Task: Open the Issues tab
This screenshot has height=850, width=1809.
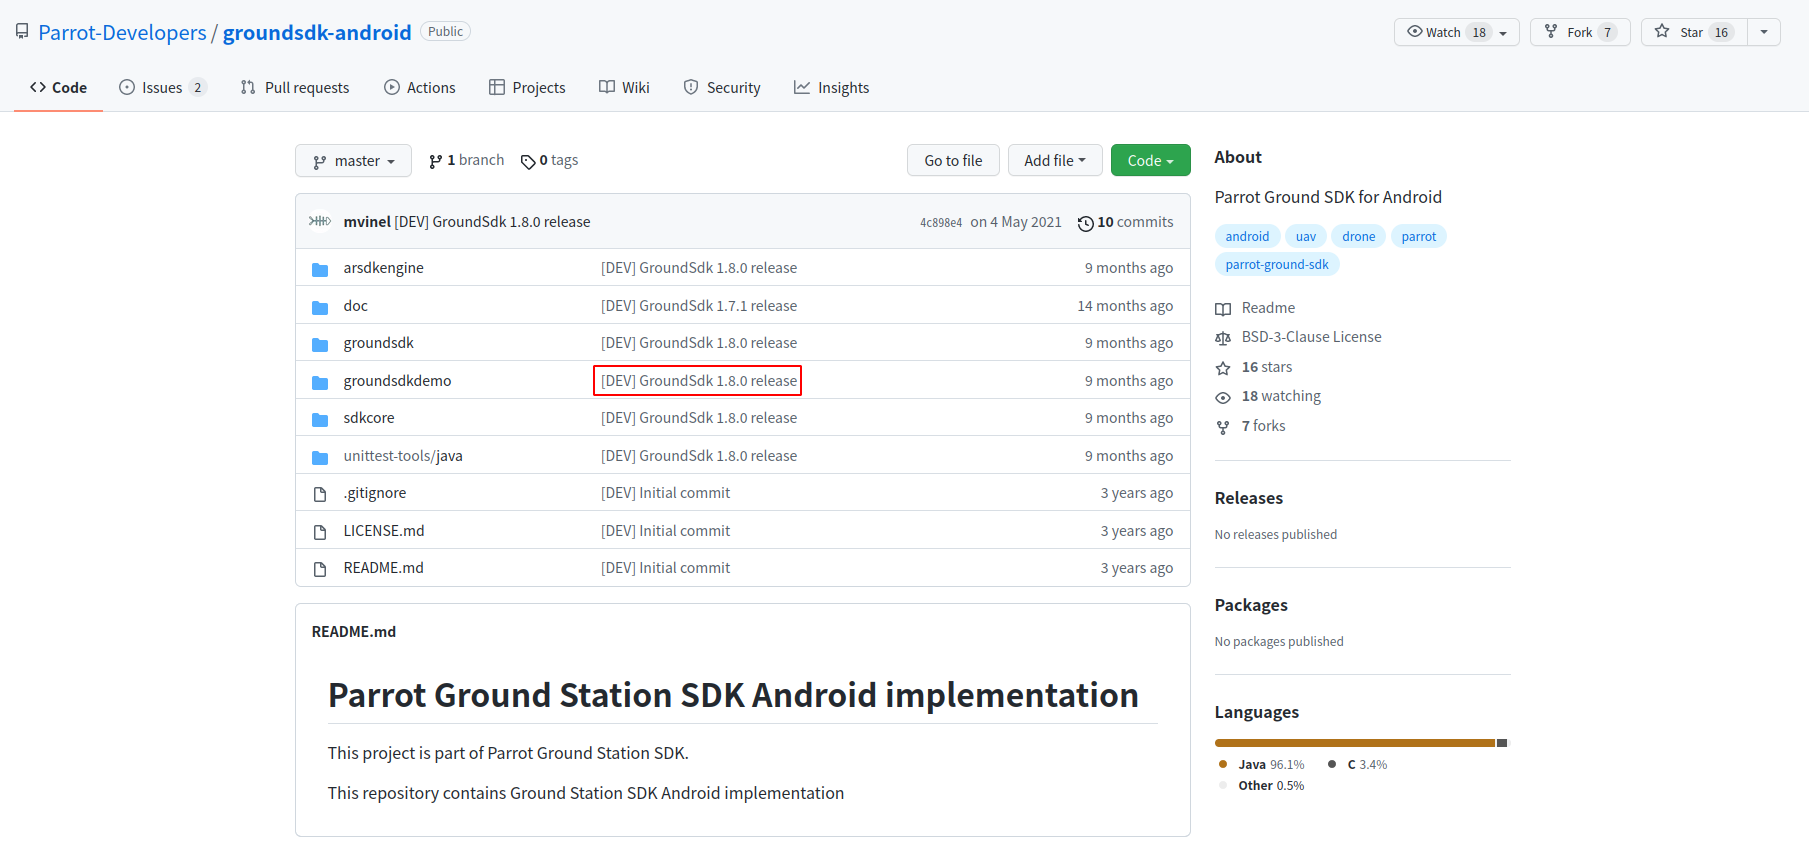Action: pos(162,88)
